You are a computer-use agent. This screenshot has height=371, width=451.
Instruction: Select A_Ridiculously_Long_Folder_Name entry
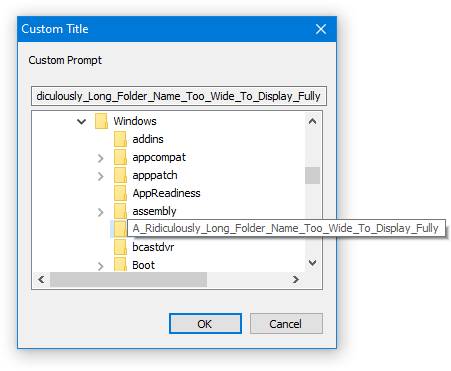coord(286,228)
